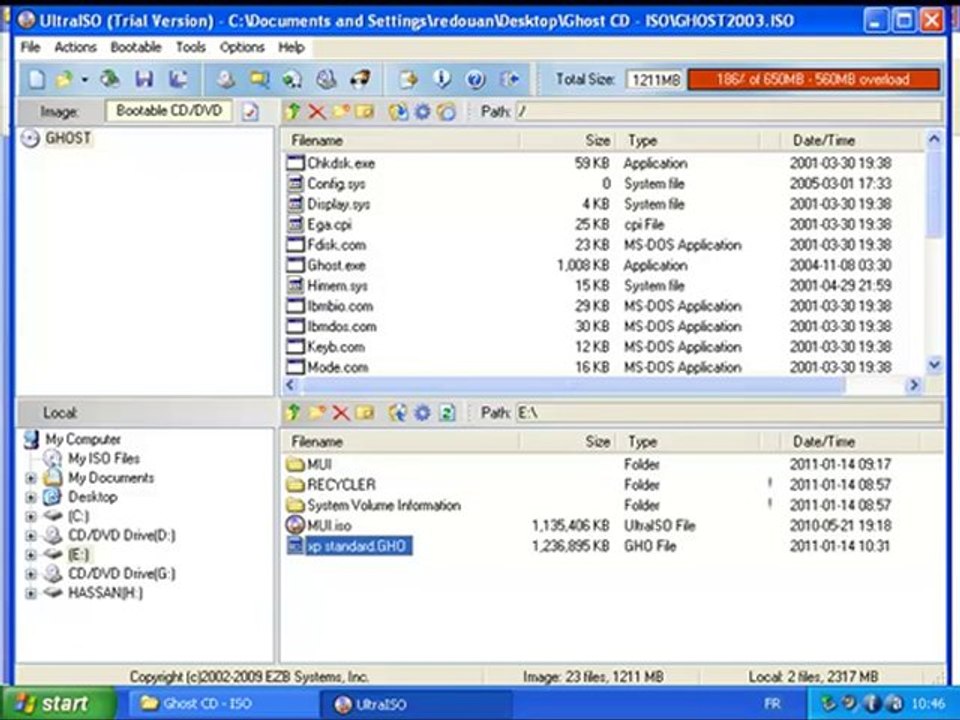Select MUI.iso in the local file list
Viewport: 960px width, 720px height.
click(x=329, y=525)
